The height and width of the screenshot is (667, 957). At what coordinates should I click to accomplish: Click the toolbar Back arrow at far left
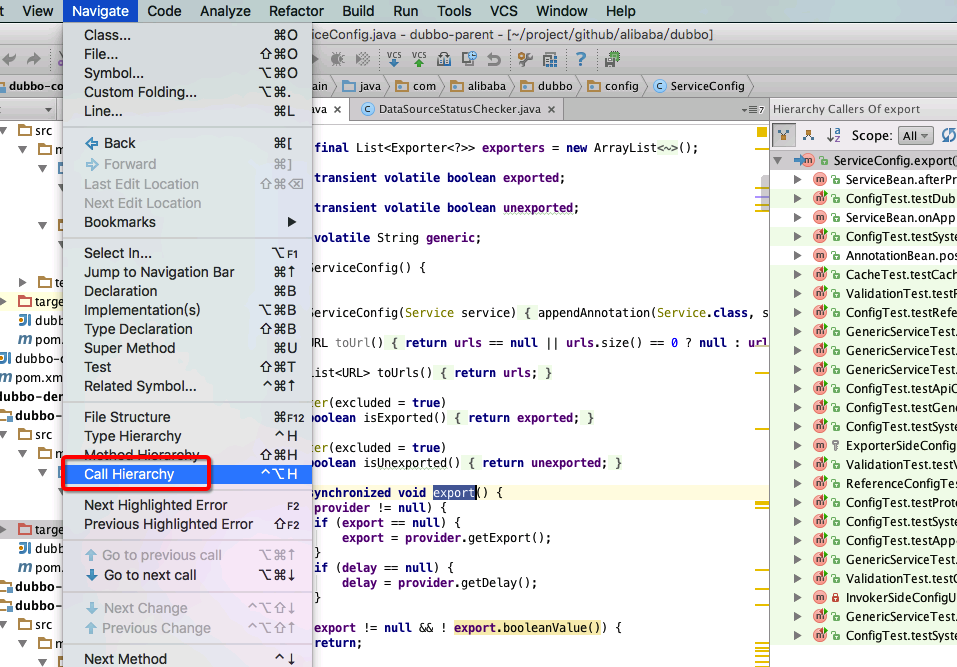(x=9, y=59)
